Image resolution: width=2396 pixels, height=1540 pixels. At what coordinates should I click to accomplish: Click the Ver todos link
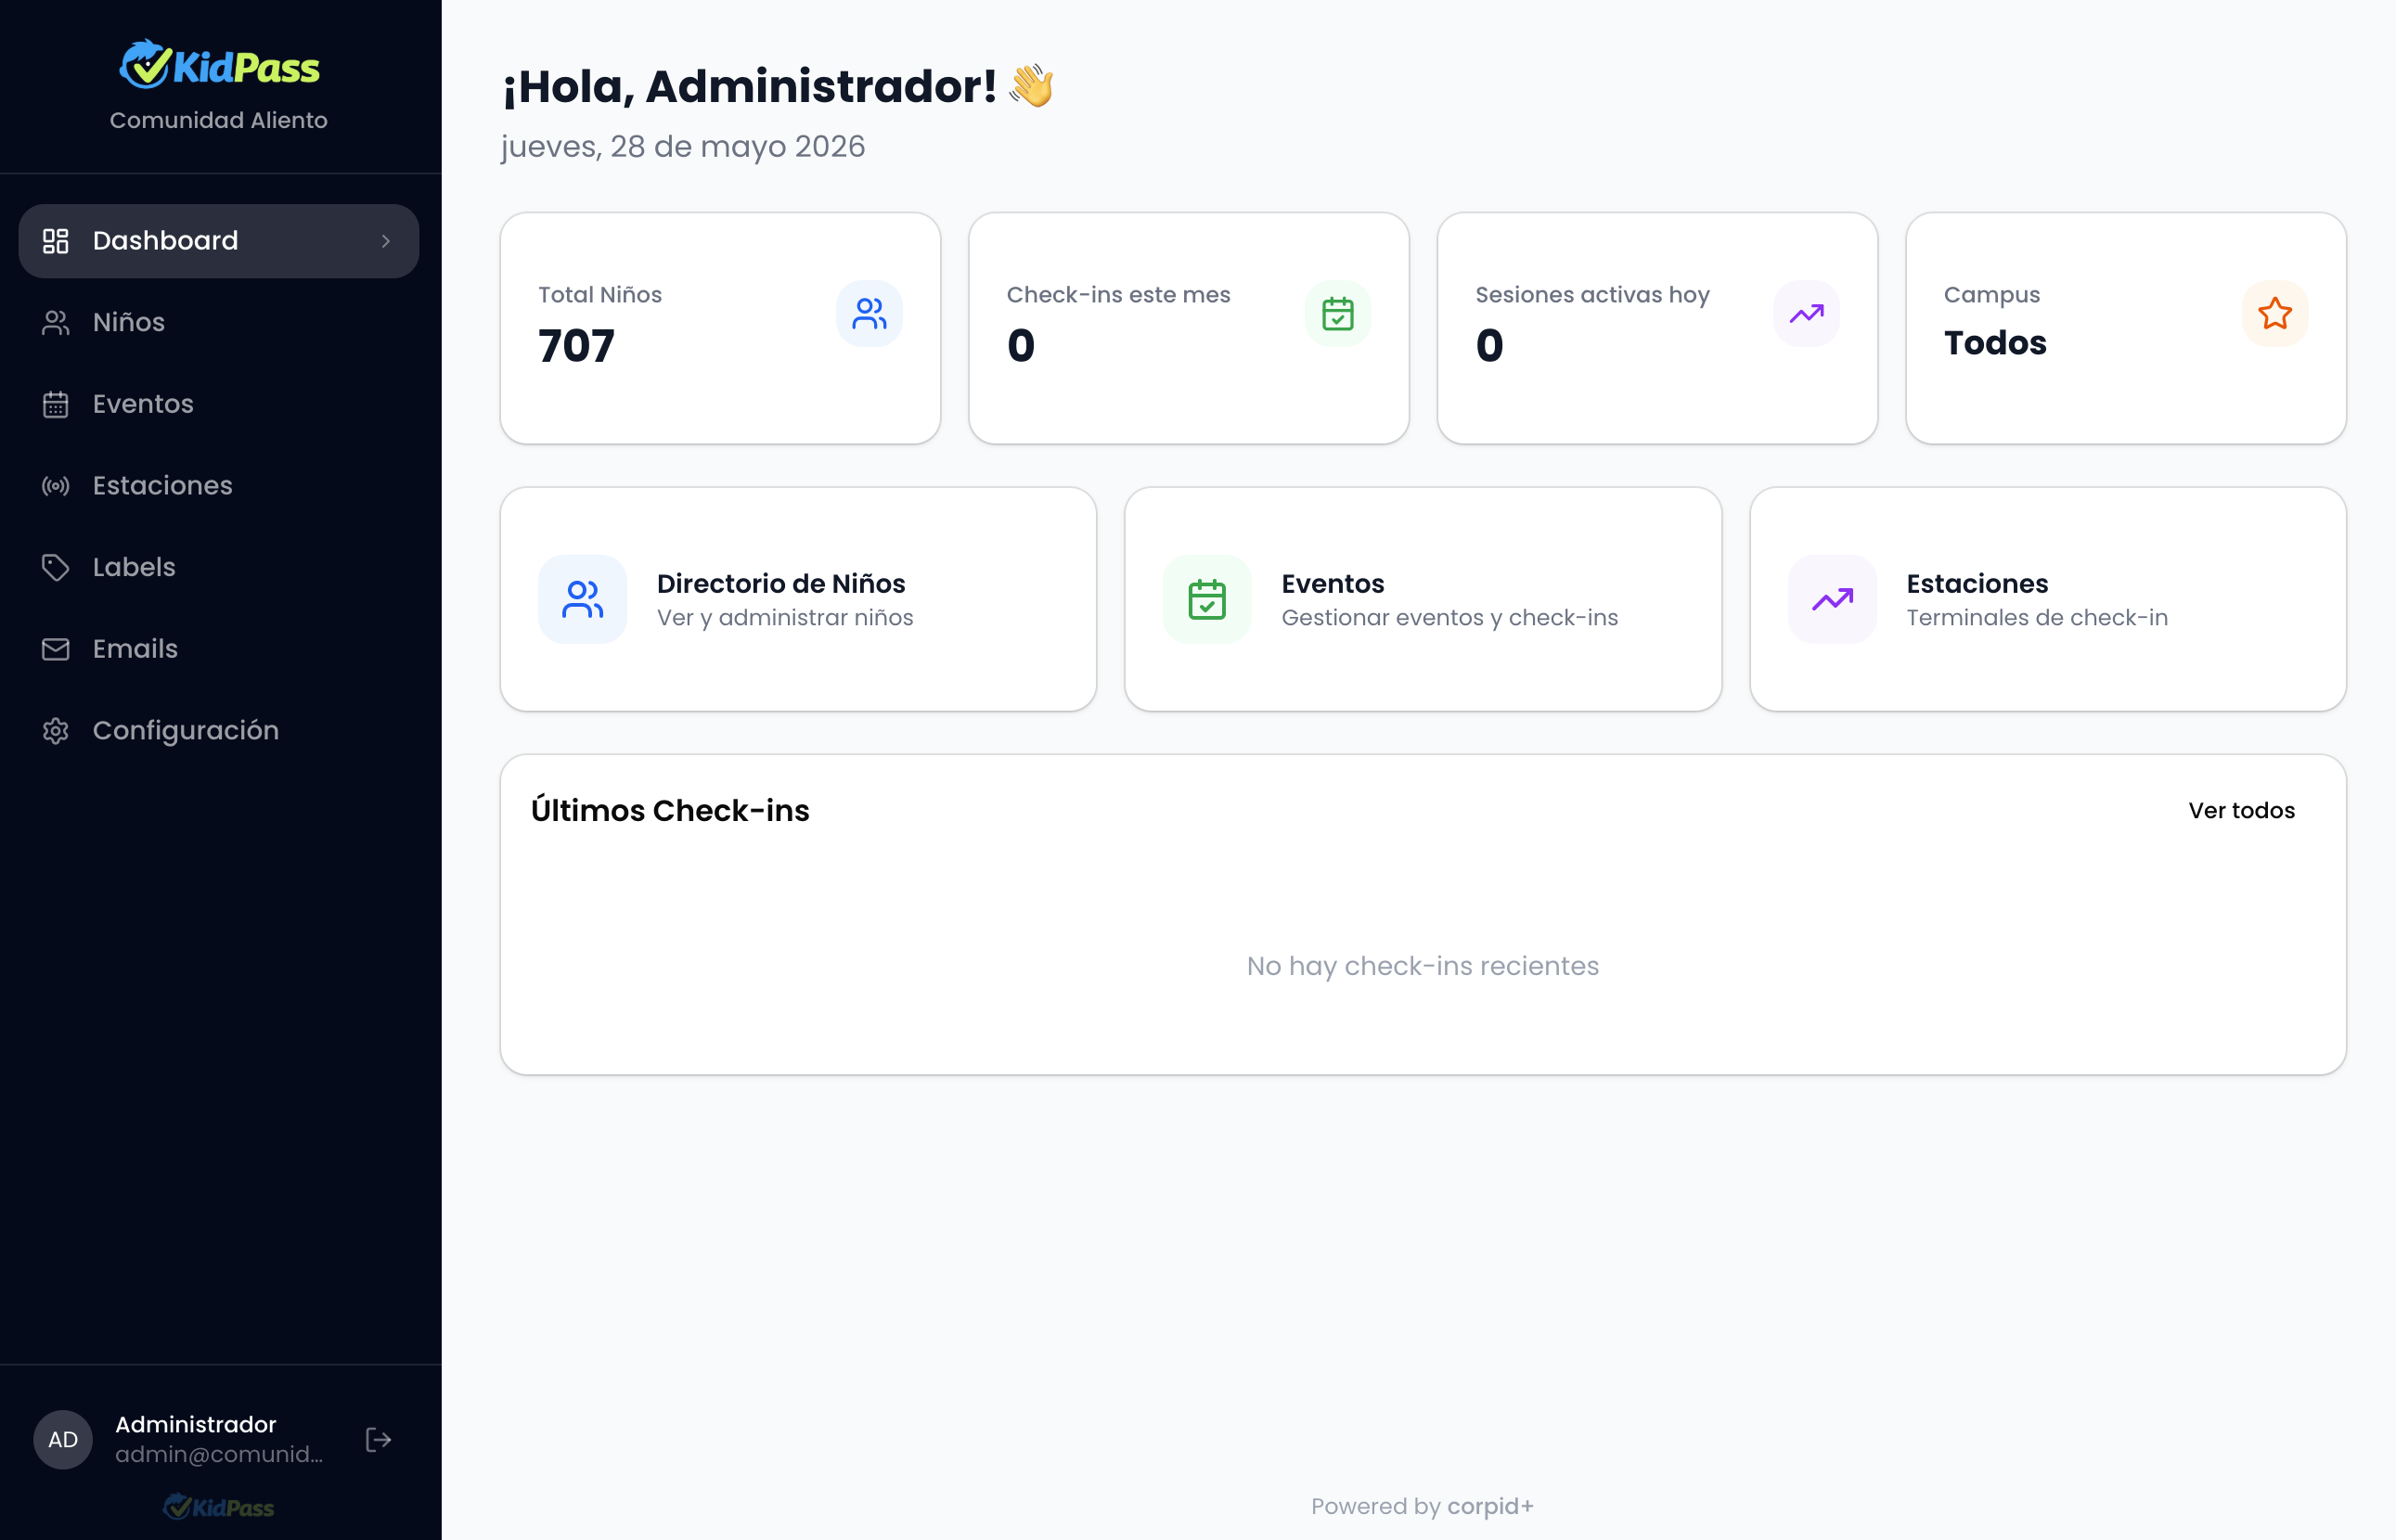[x=2241, y=810]
